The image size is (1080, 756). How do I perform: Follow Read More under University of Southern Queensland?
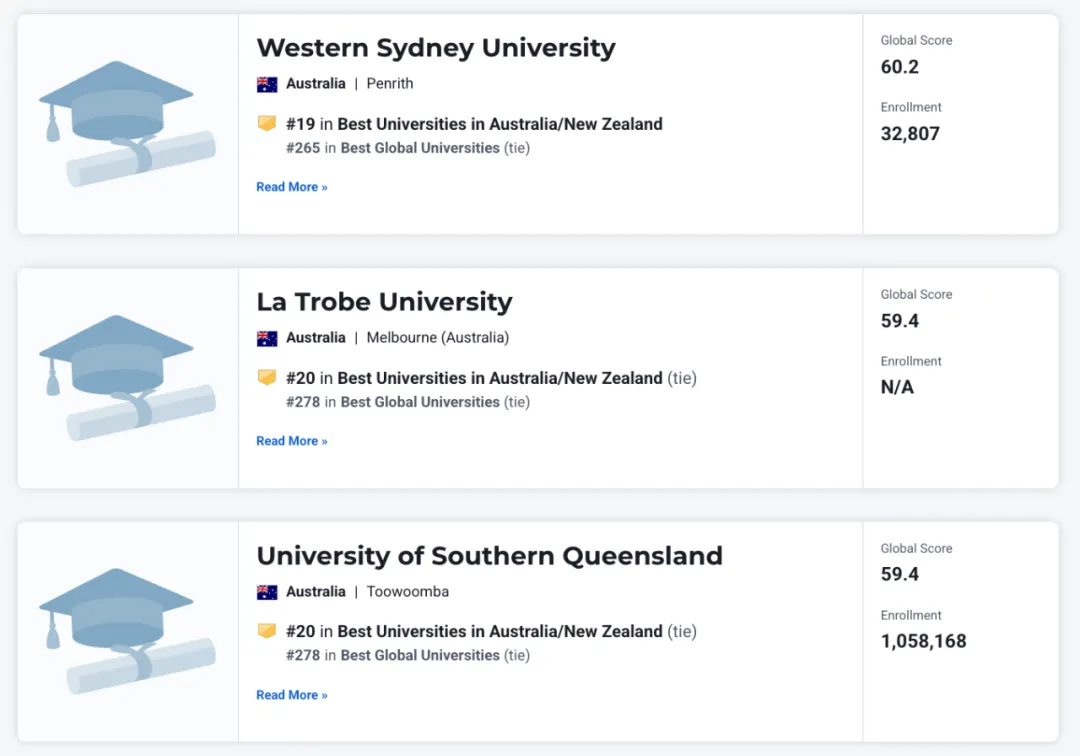pos(292,695)
